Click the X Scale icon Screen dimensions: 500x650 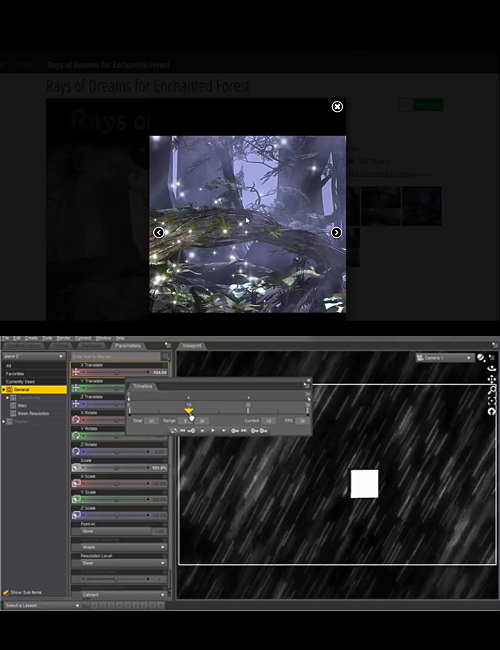click(76, 483)
